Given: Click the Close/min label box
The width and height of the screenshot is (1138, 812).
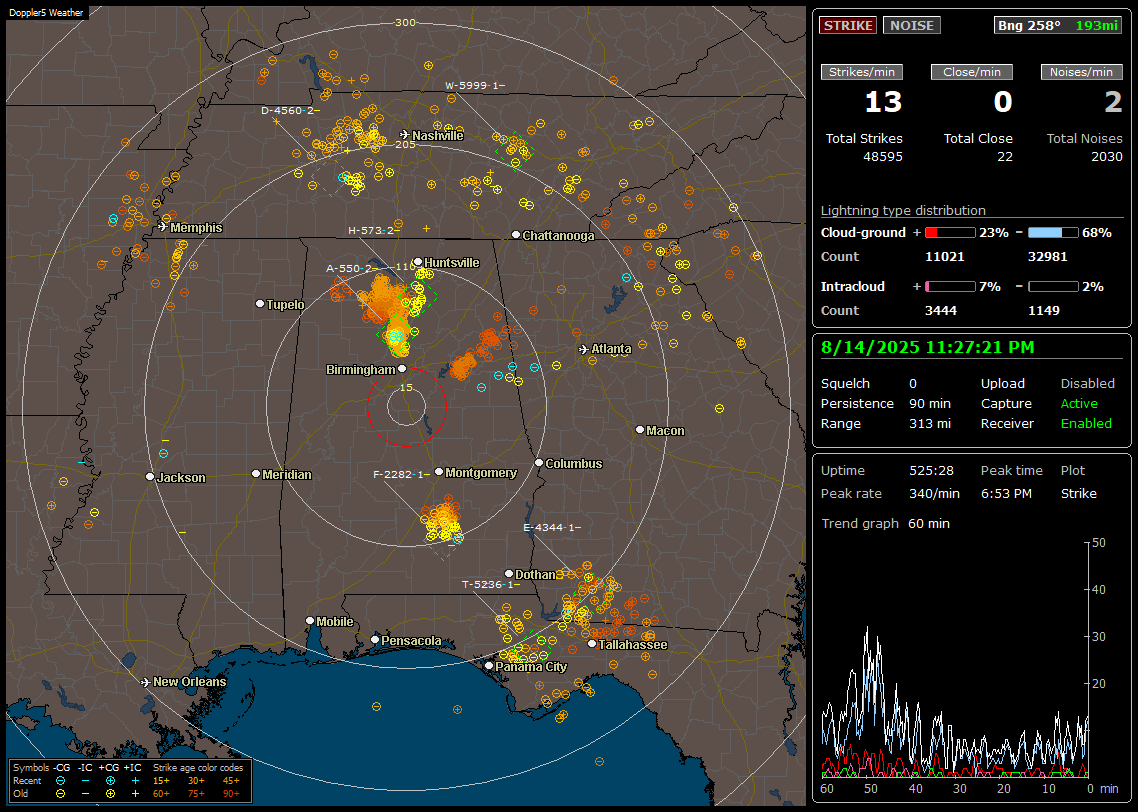Looking at the screenshot, I should (972, 72).
